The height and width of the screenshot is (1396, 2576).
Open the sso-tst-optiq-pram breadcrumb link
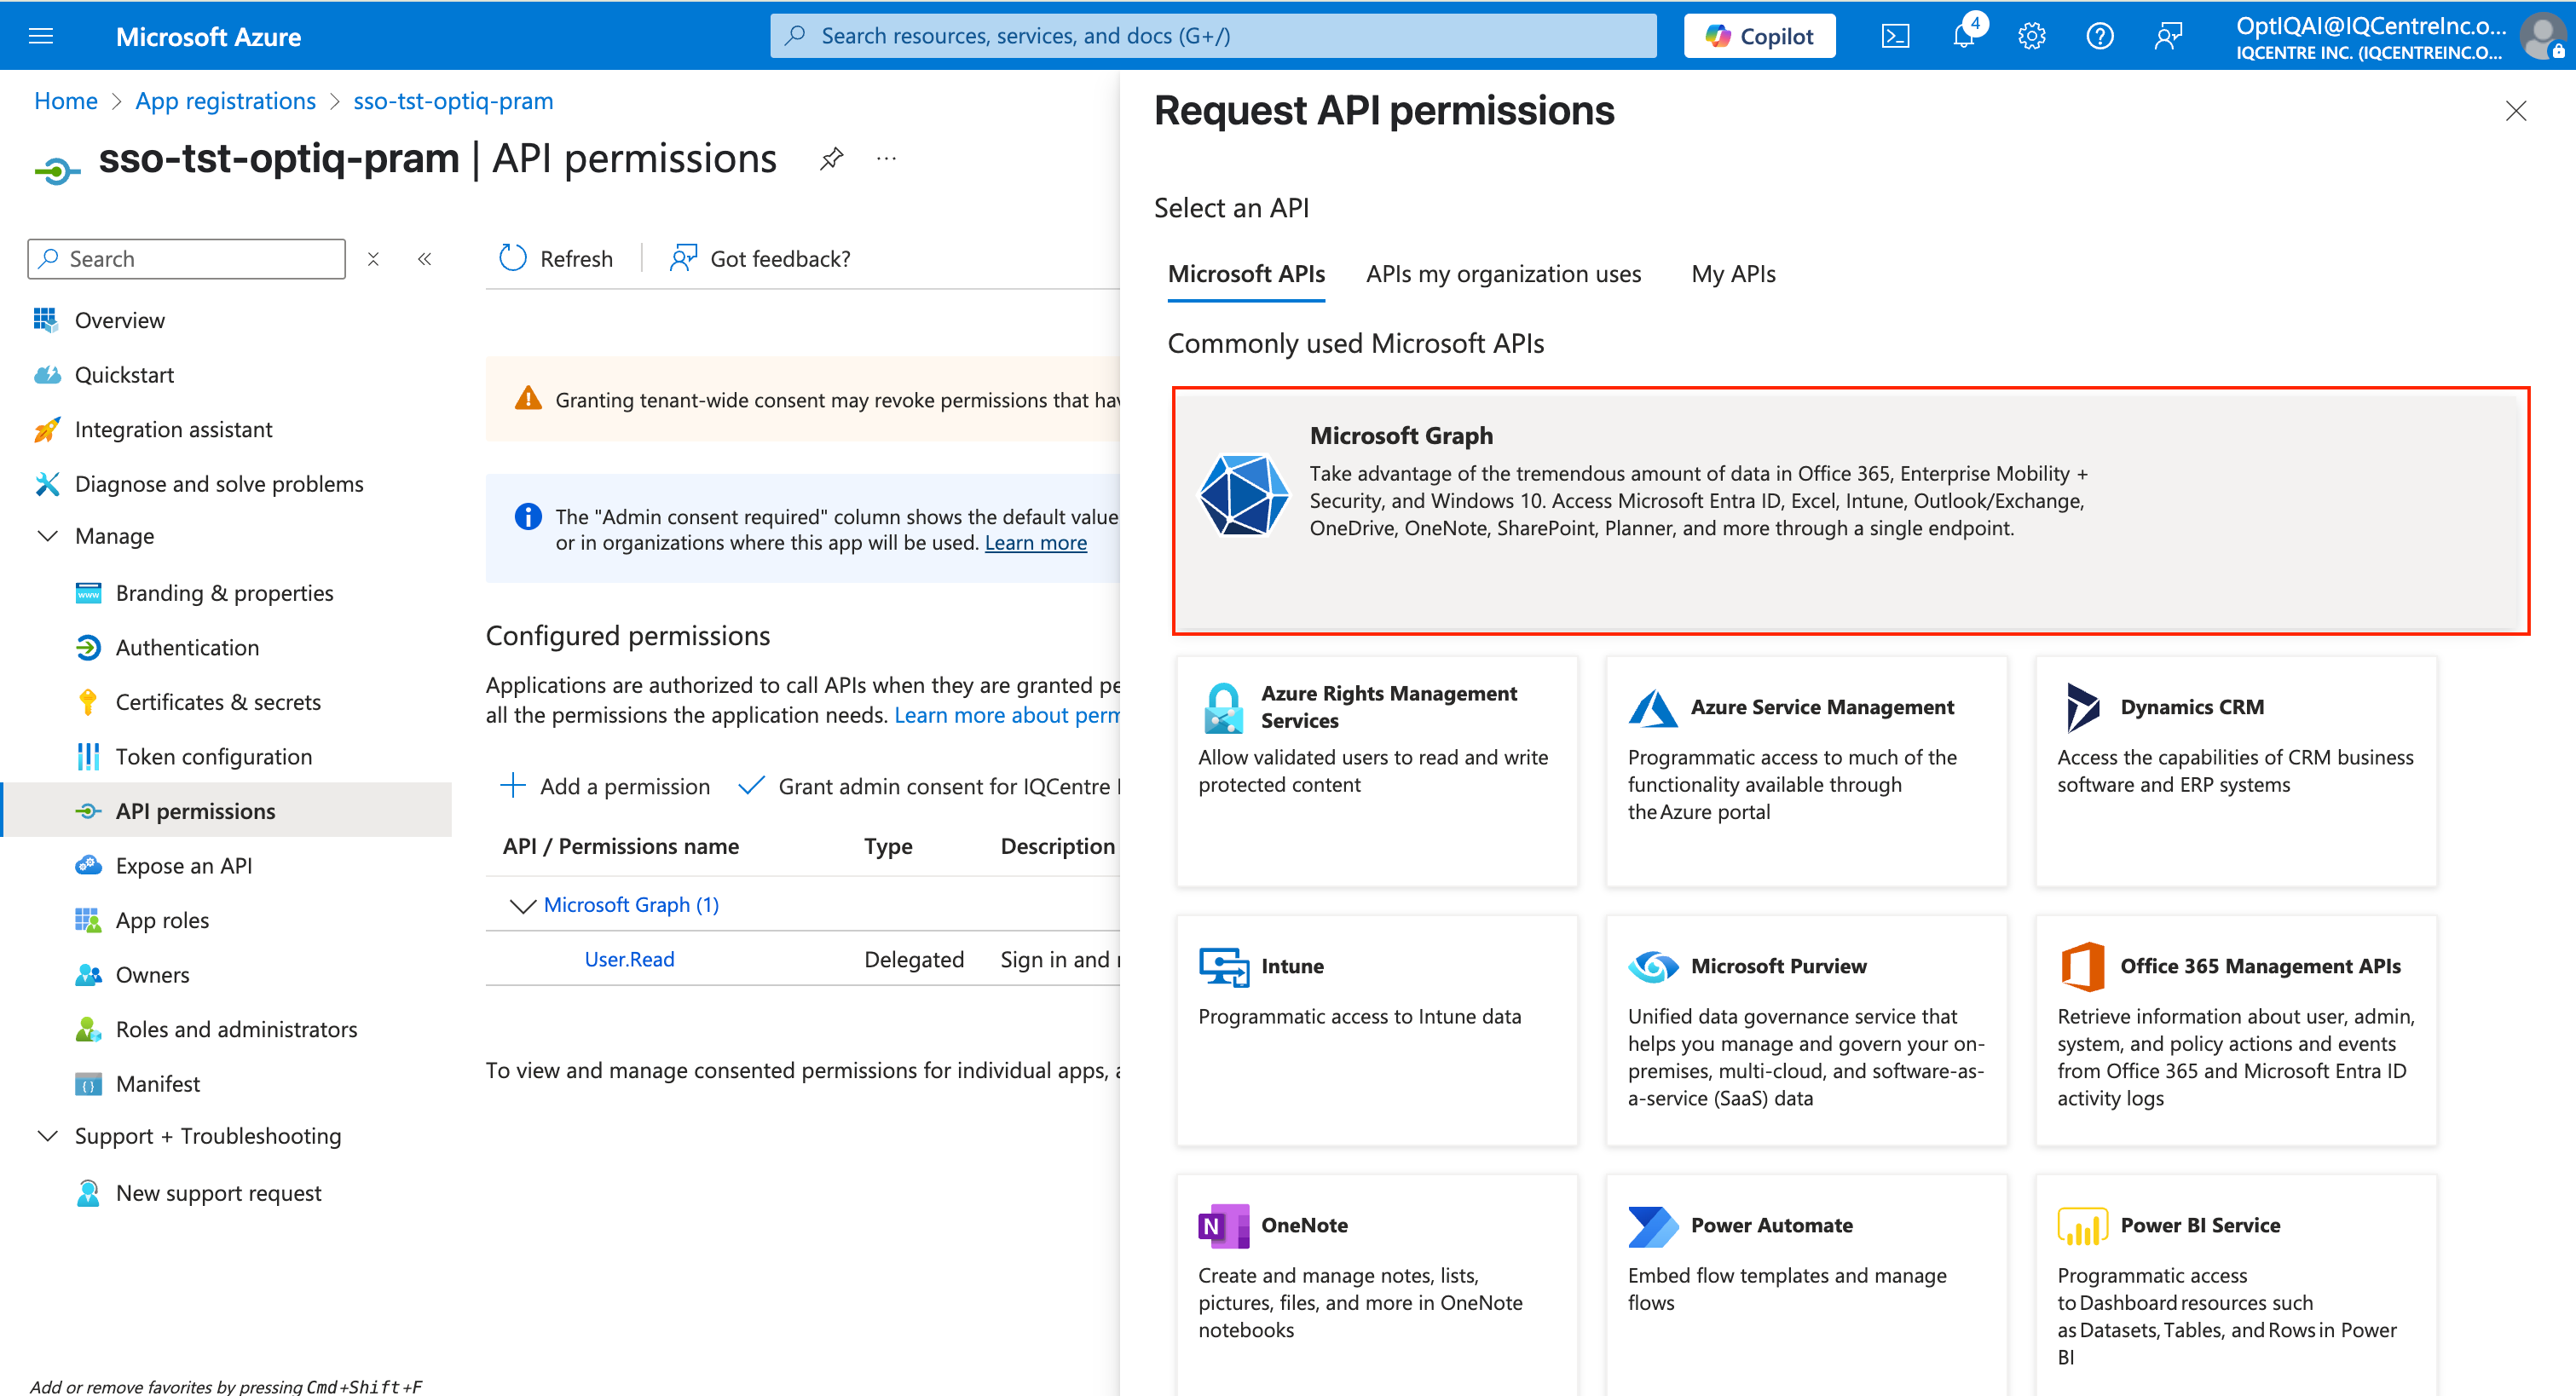click(453, 101)
